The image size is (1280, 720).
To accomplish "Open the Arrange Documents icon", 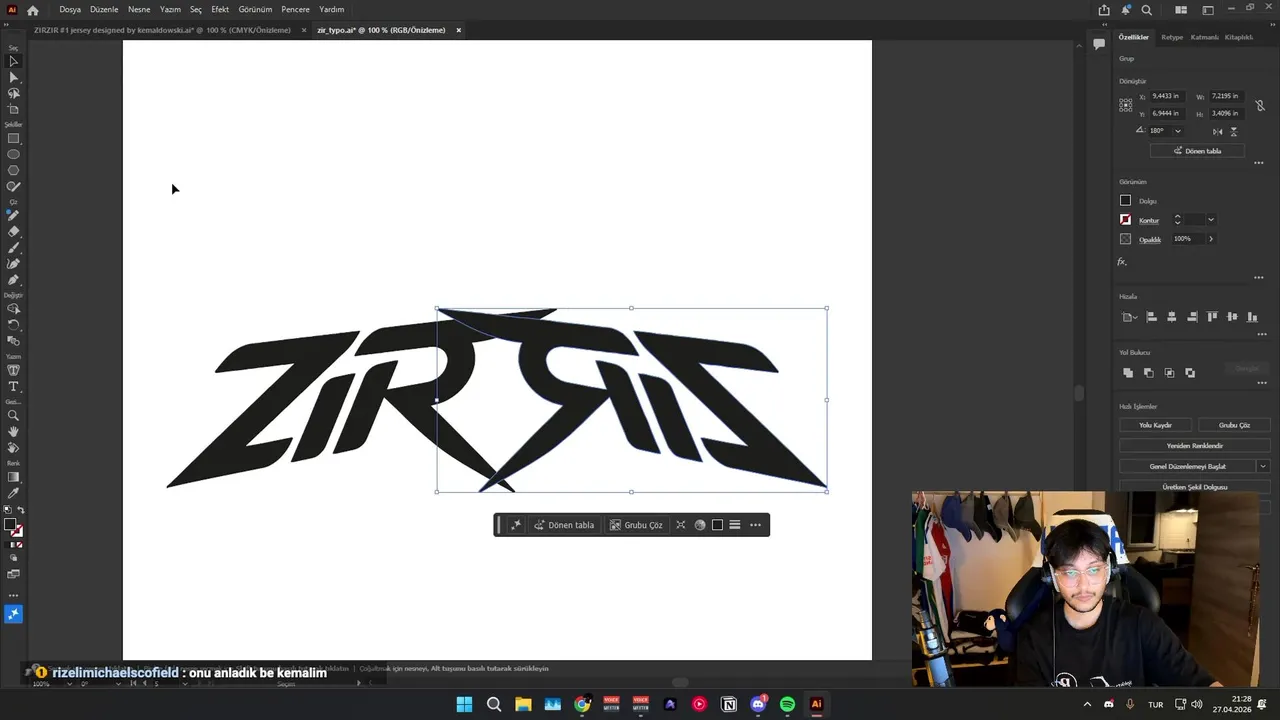I will 1181,10.
